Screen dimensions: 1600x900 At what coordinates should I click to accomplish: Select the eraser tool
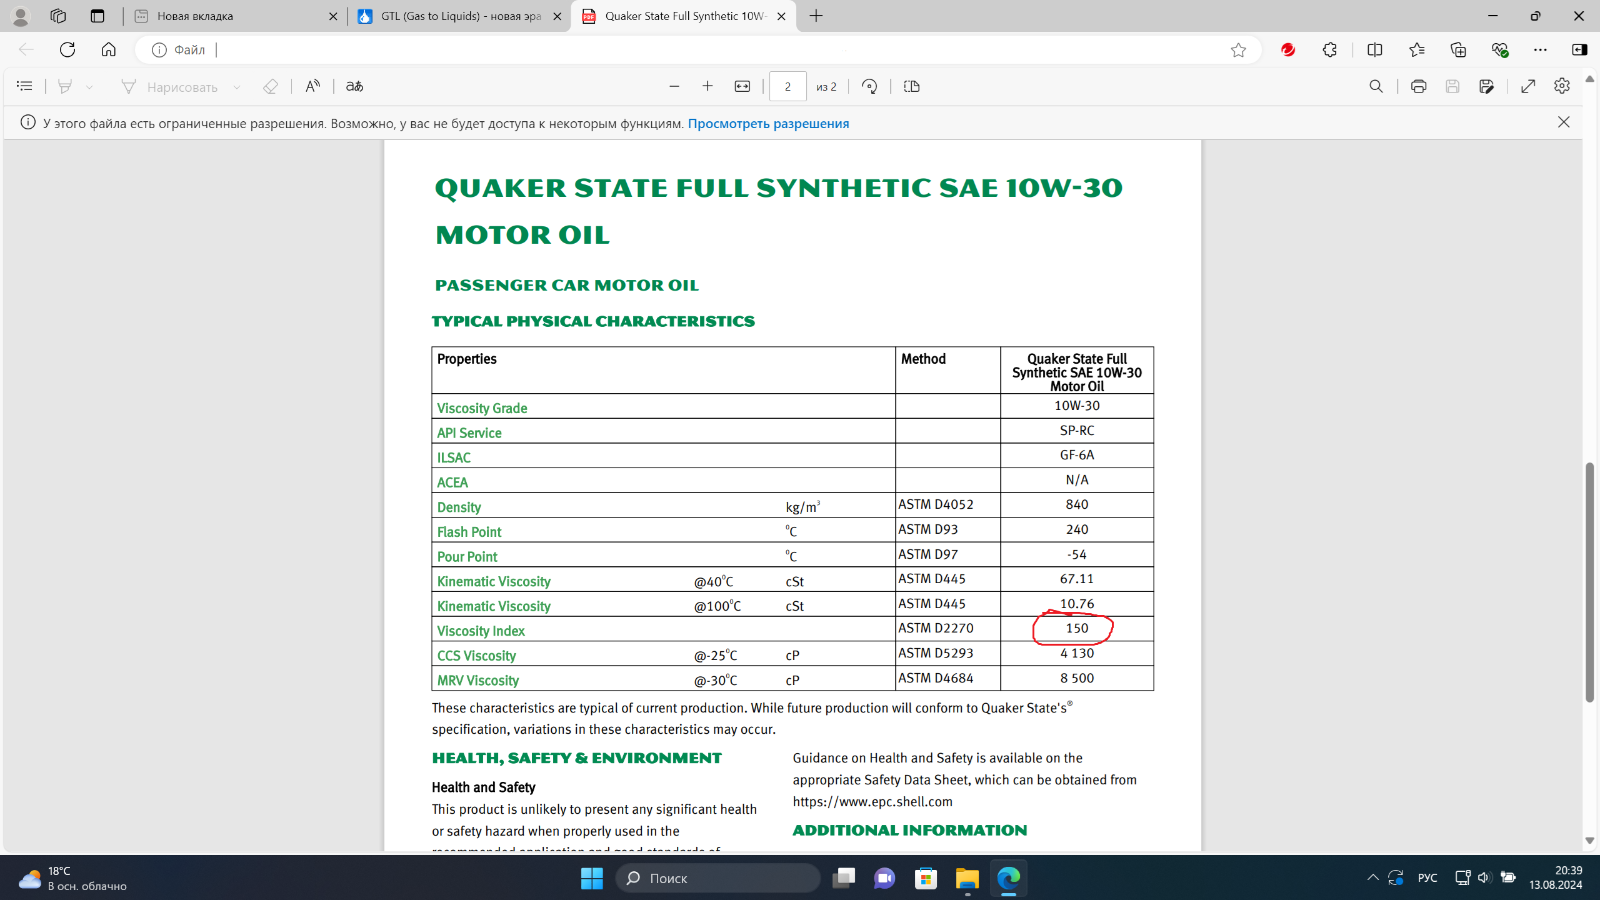click(270, 87)
